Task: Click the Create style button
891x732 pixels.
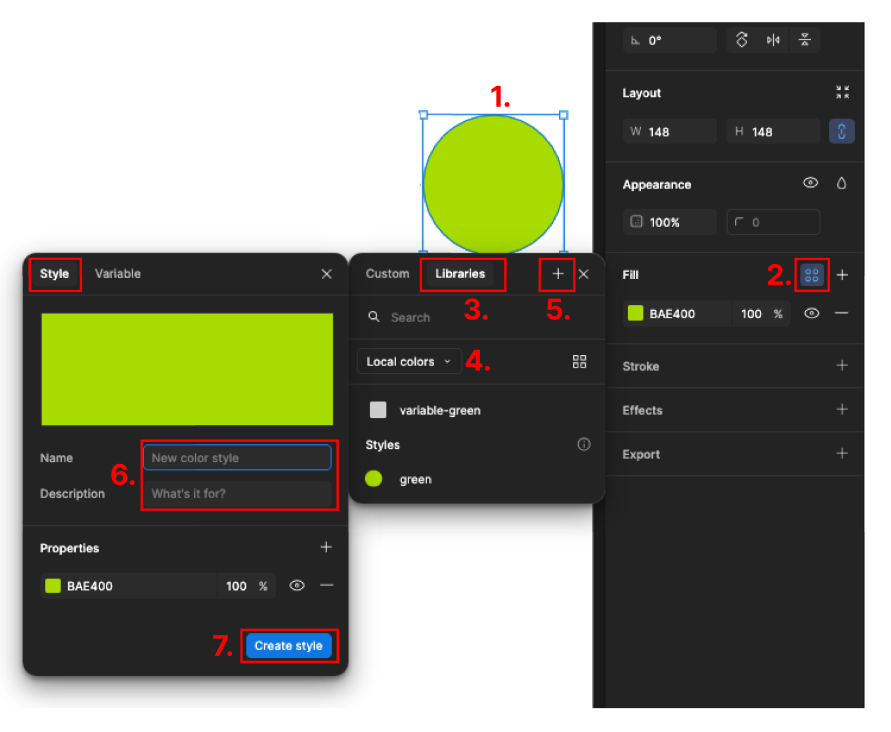Action: [x=289, y=646]
